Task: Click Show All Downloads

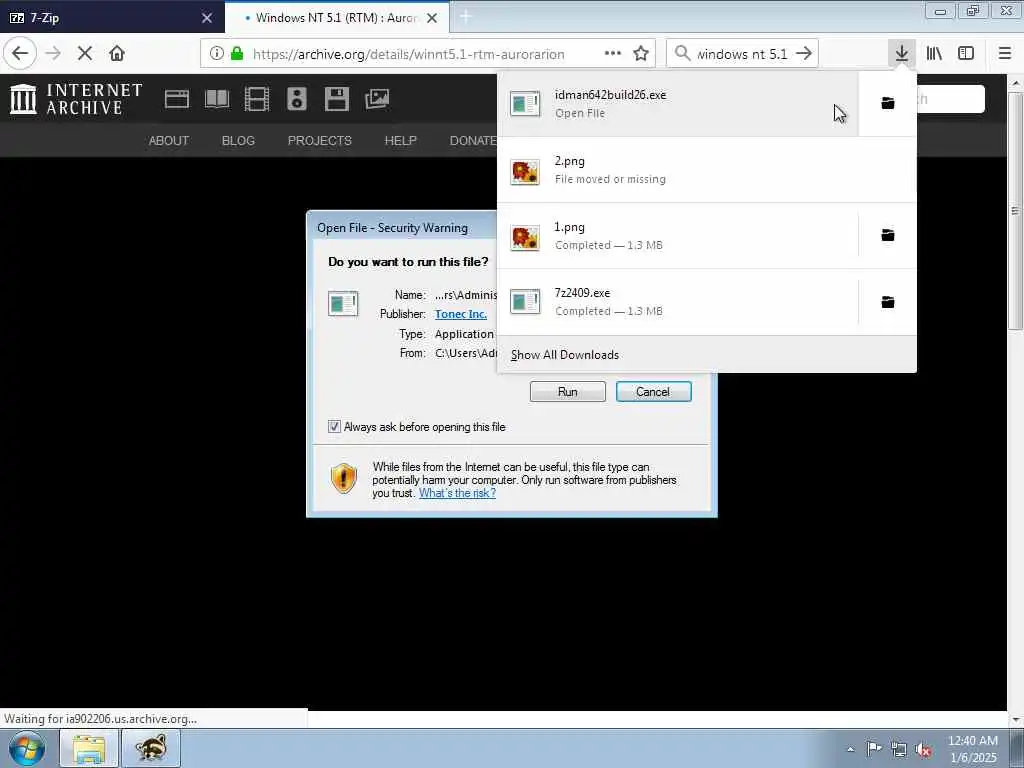Action: 565,355
